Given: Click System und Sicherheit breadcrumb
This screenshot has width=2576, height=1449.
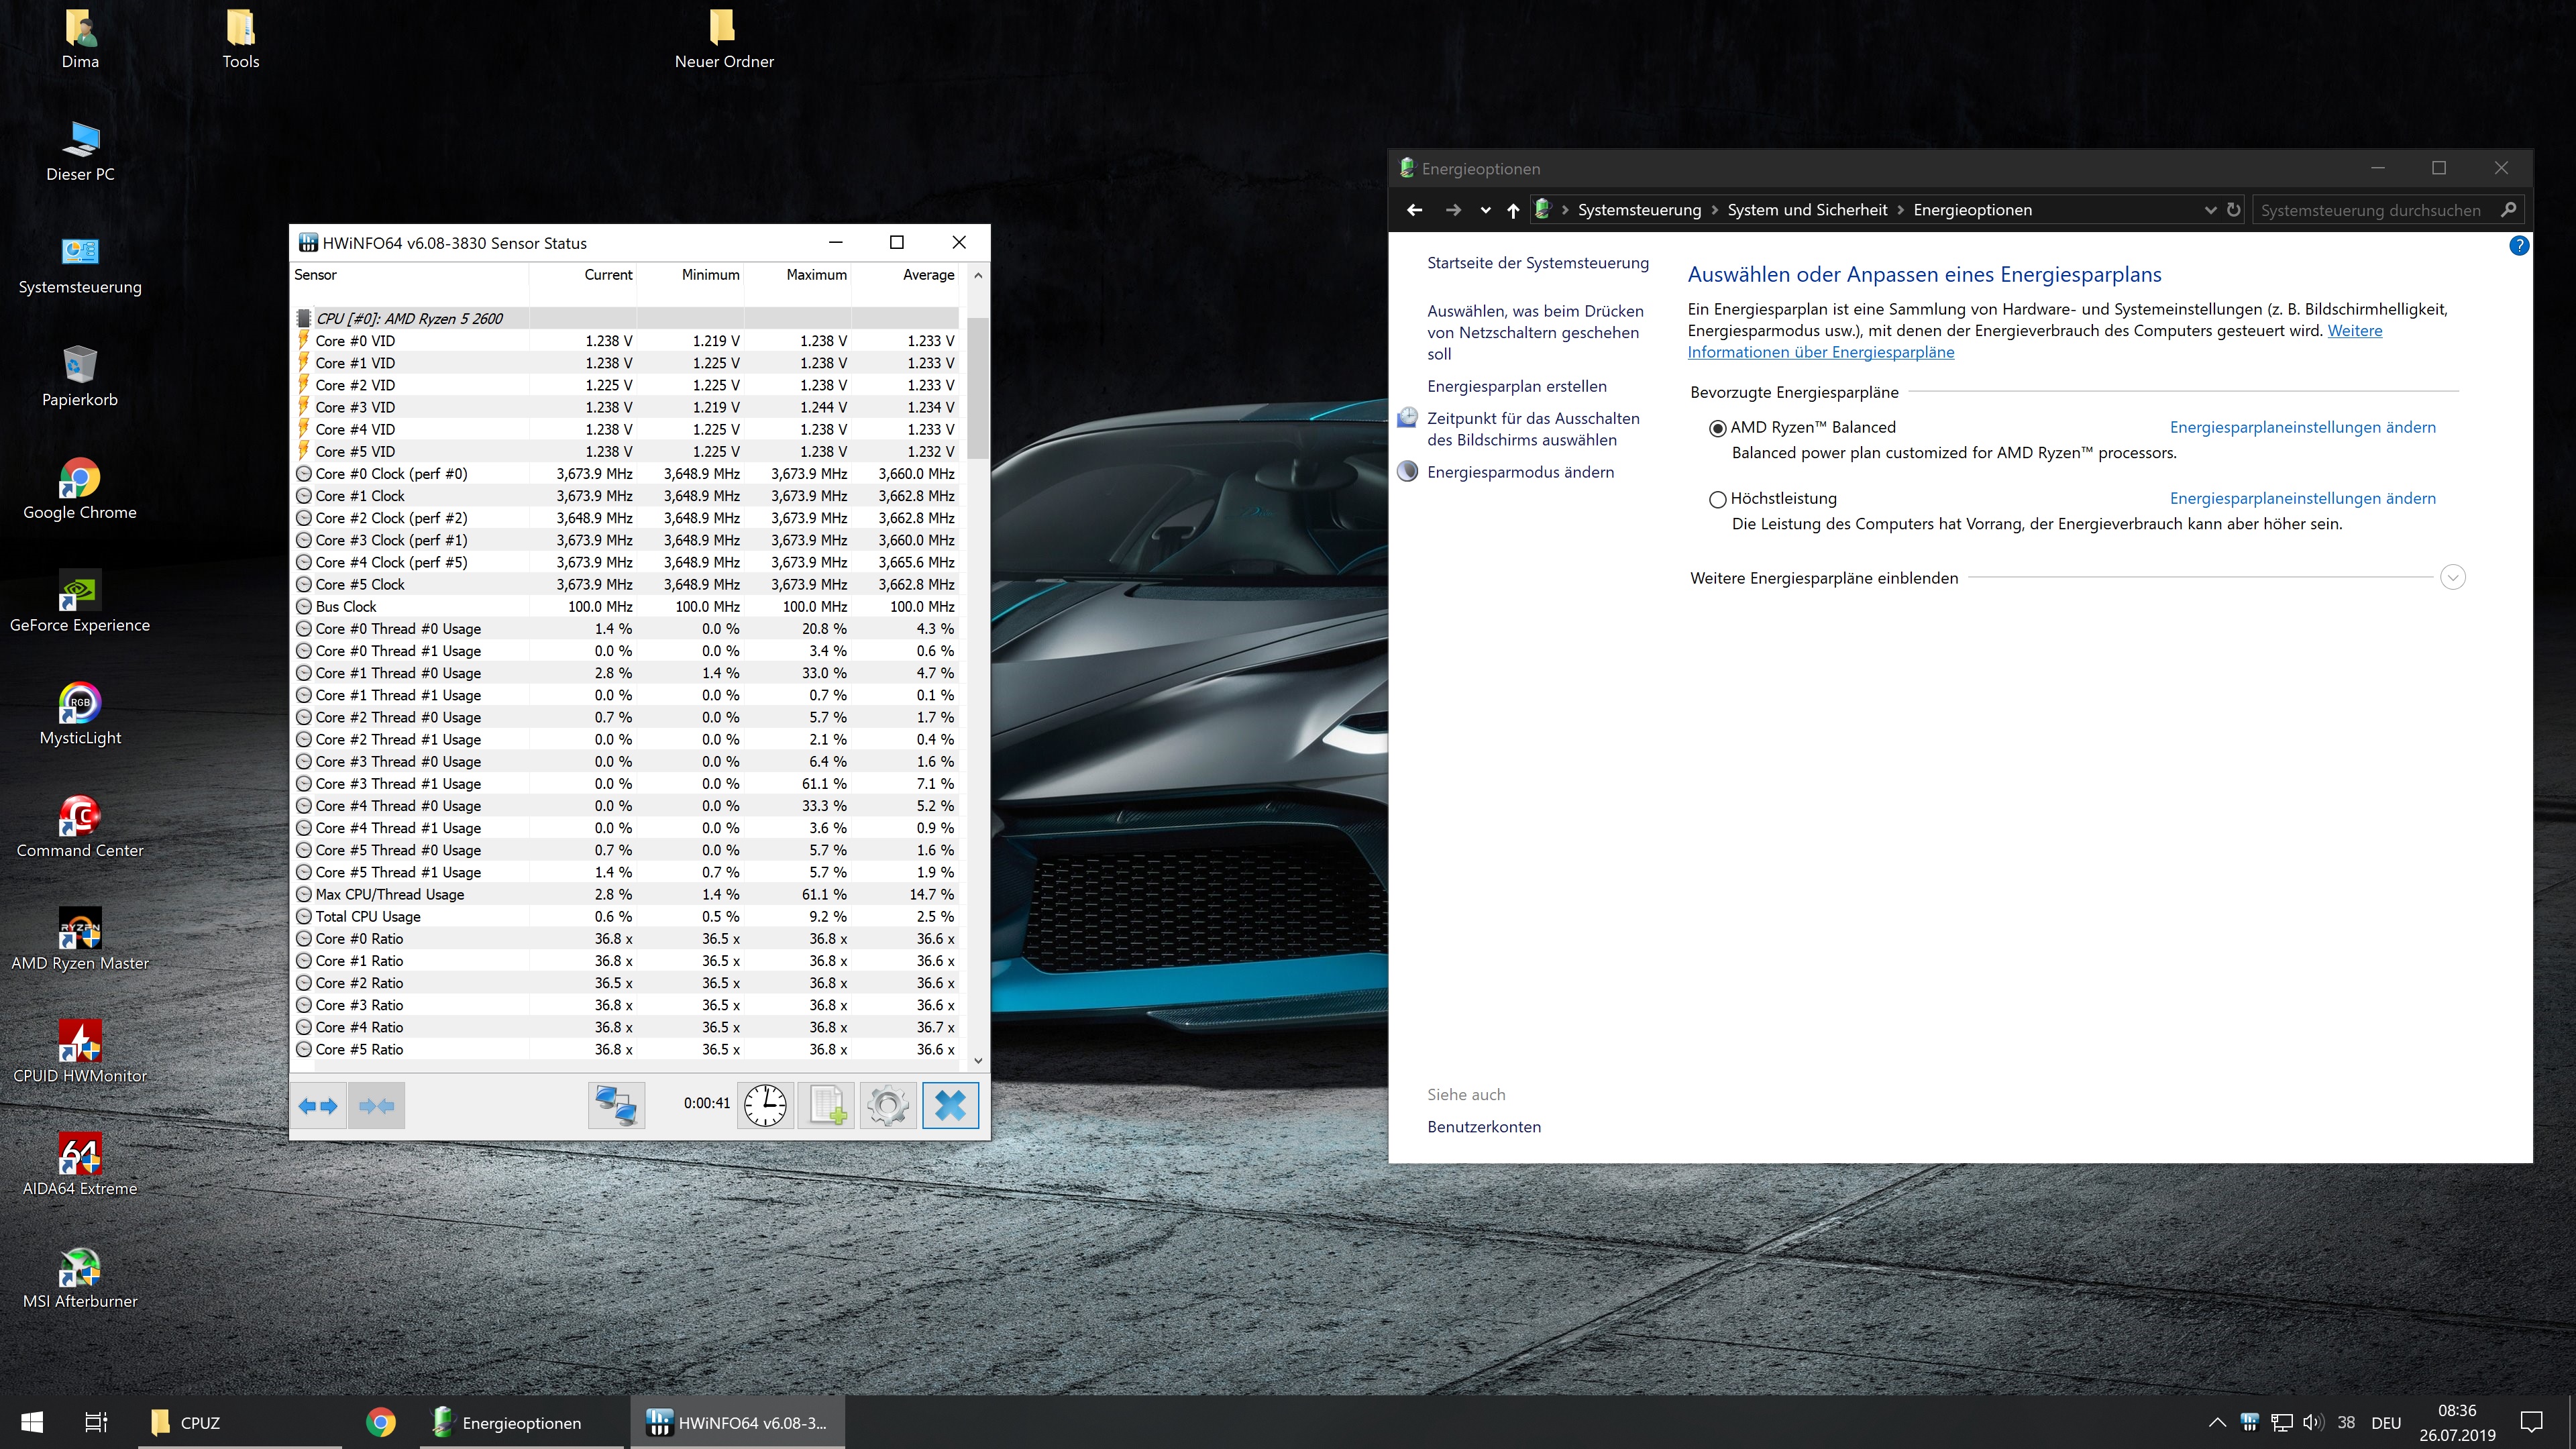Looking at the screenshot, I should coord(1807,210).
